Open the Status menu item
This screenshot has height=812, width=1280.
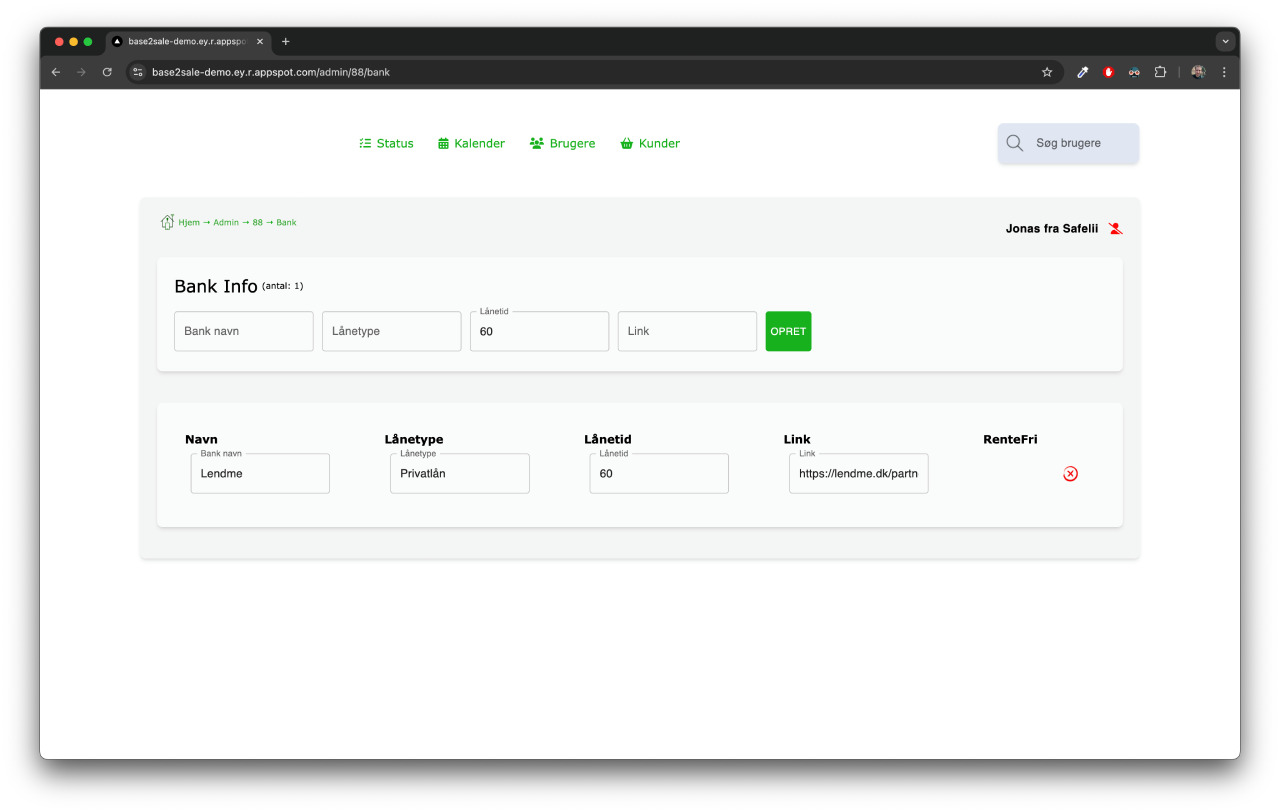click(x=386, y=143)
